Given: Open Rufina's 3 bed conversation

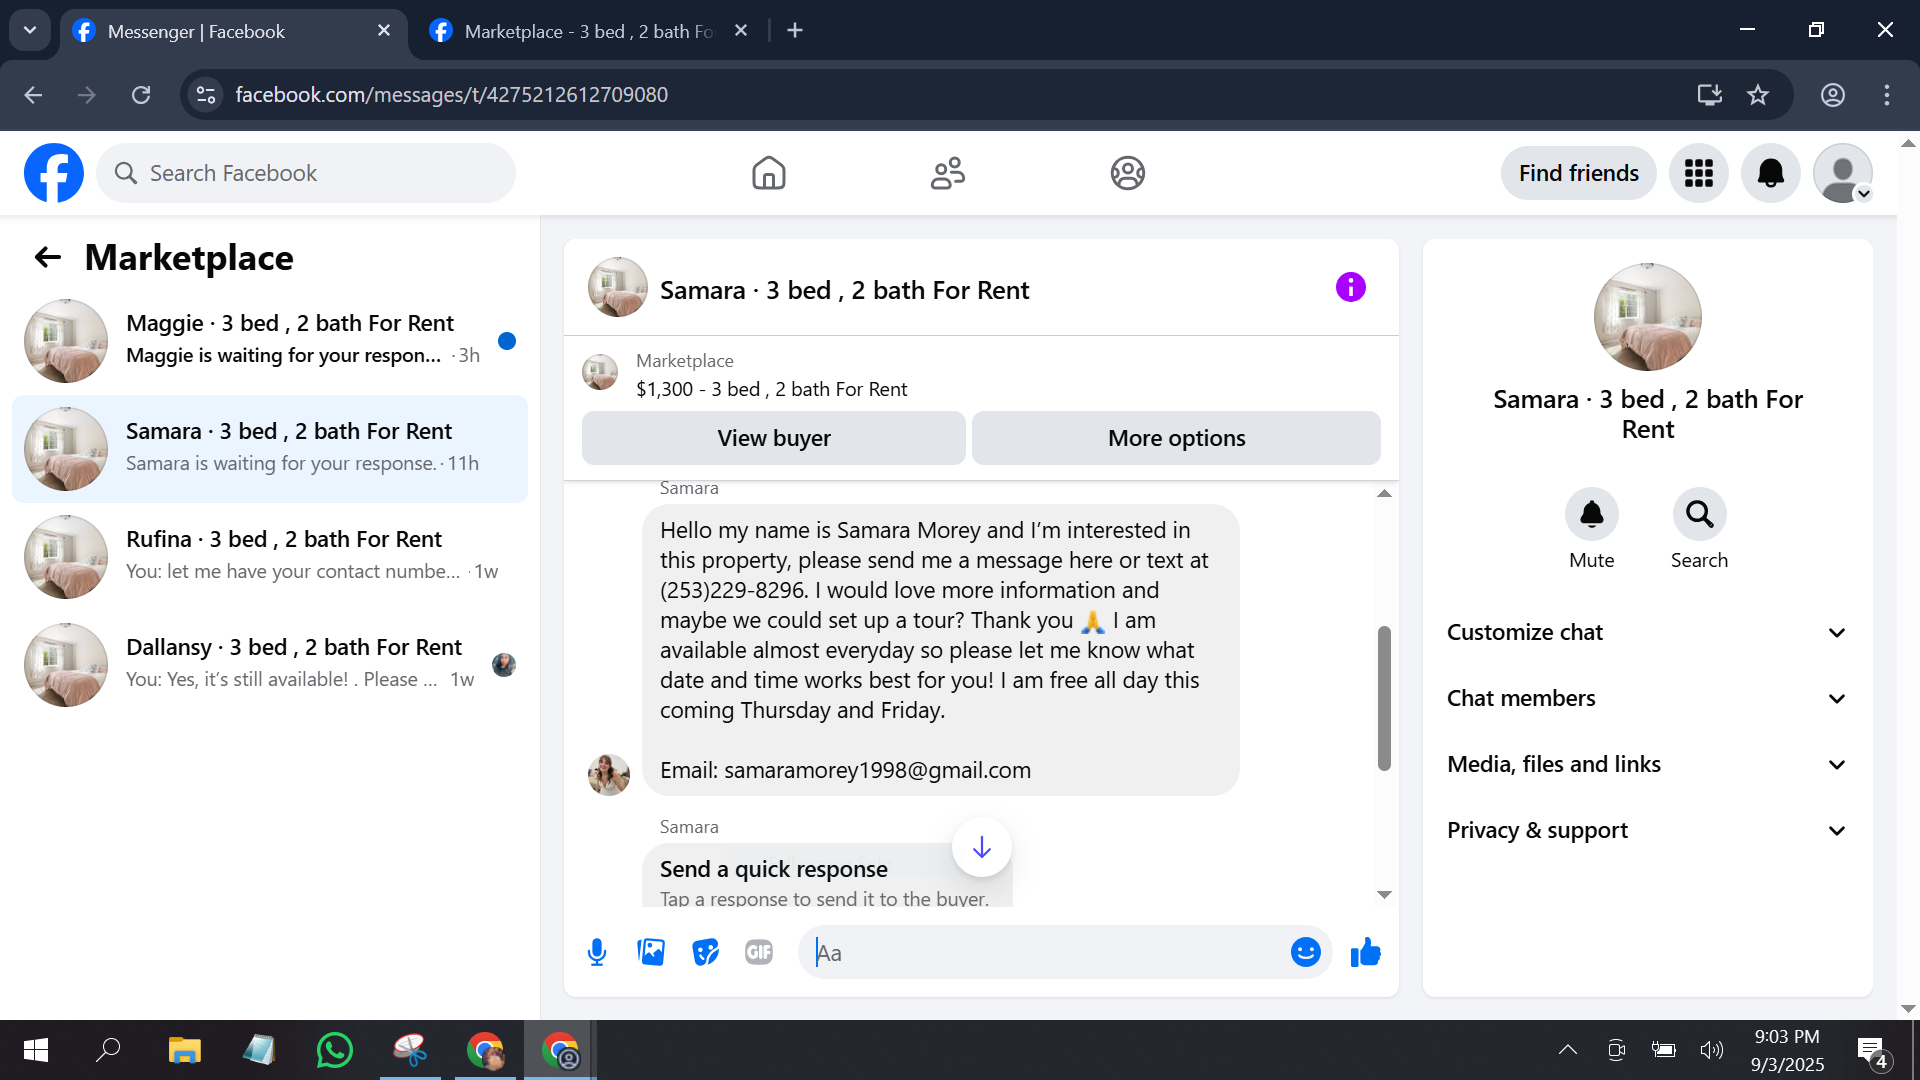Looking at the screenshot, I should coord(270,556).
